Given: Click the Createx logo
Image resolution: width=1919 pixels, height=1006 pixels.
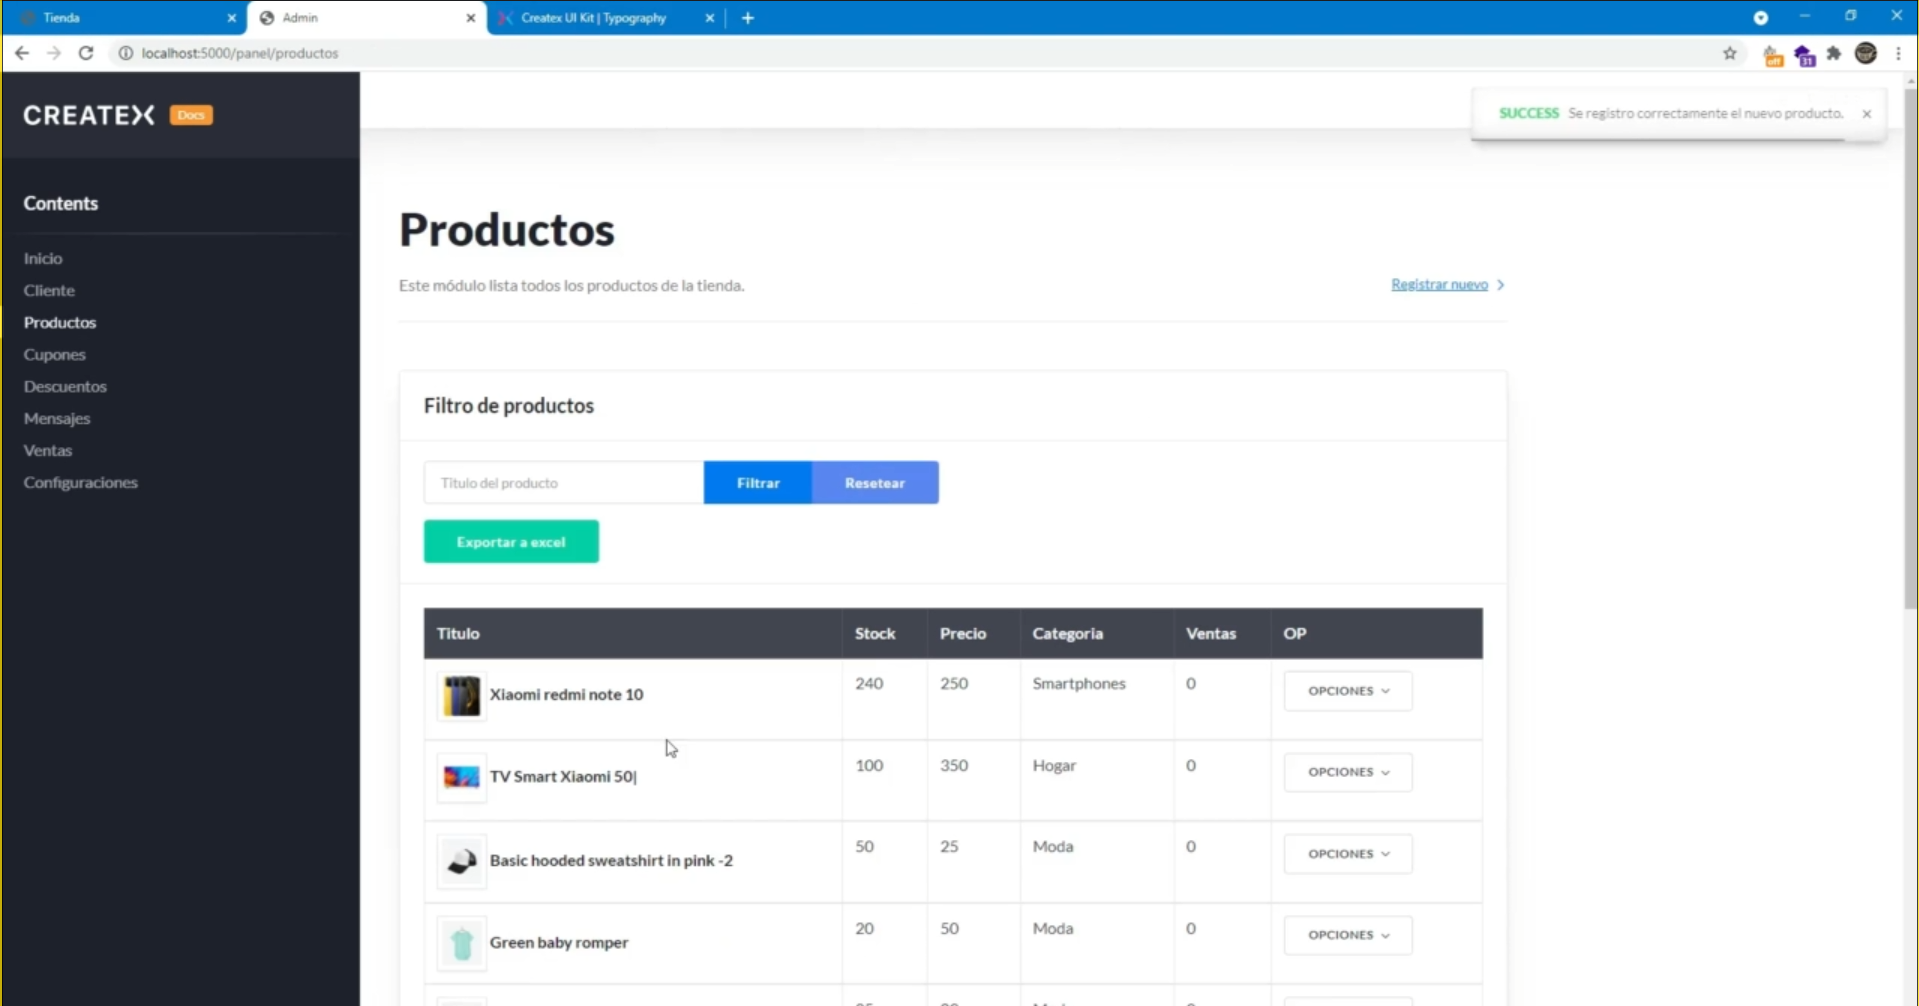Looking at the screenshot, I should (89, 115).
